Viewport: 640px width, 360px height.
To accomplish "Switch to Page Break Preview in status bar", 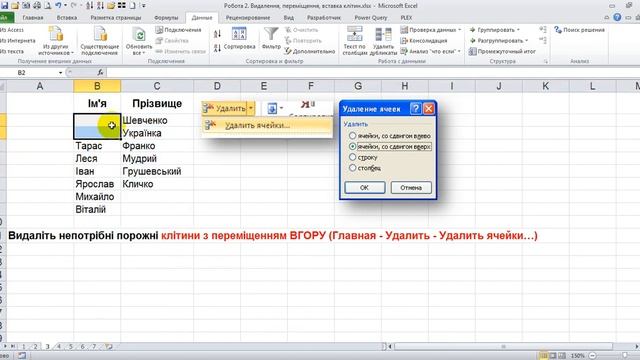I will pos(562,356).
